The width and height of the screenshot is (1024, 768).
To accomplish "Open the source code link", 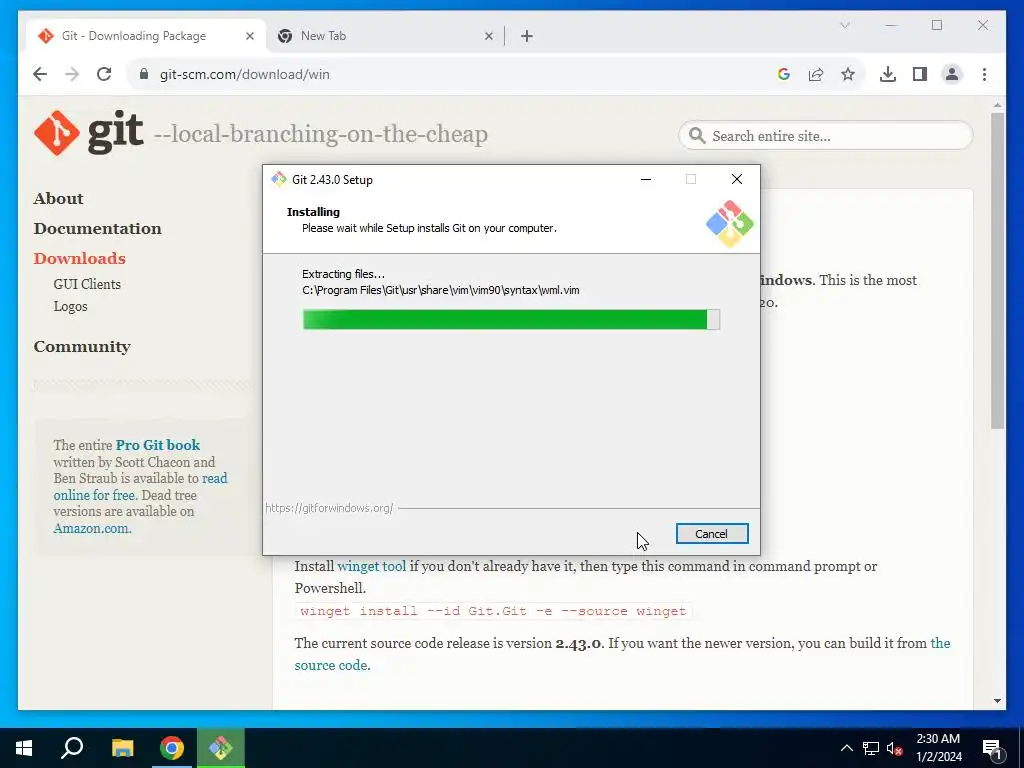I will (x=331, y=665).
